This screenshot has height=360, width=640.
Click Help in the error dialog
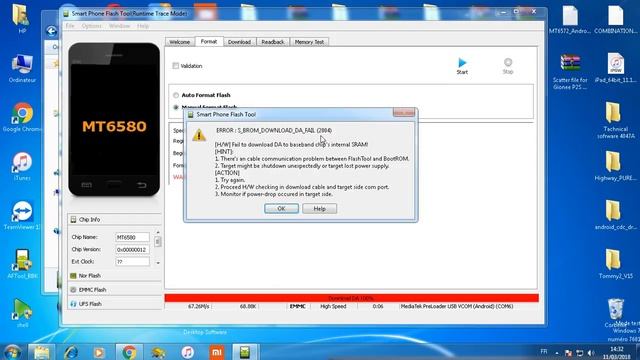pos(320,209)
